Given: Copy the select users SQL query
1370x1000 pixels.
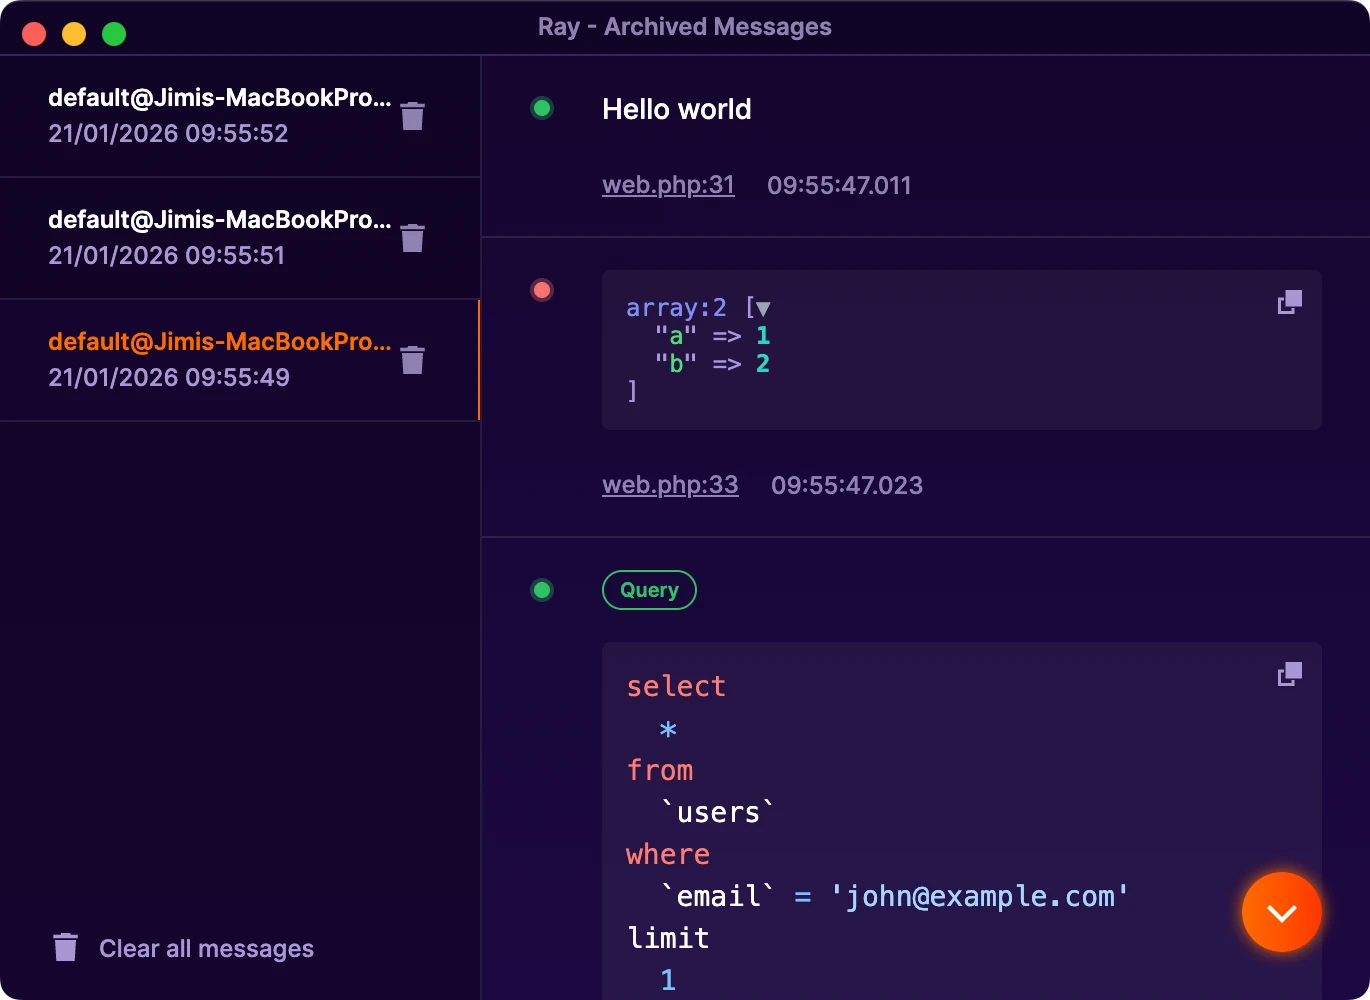Looking at the screenshot, I should [1290, 674].
